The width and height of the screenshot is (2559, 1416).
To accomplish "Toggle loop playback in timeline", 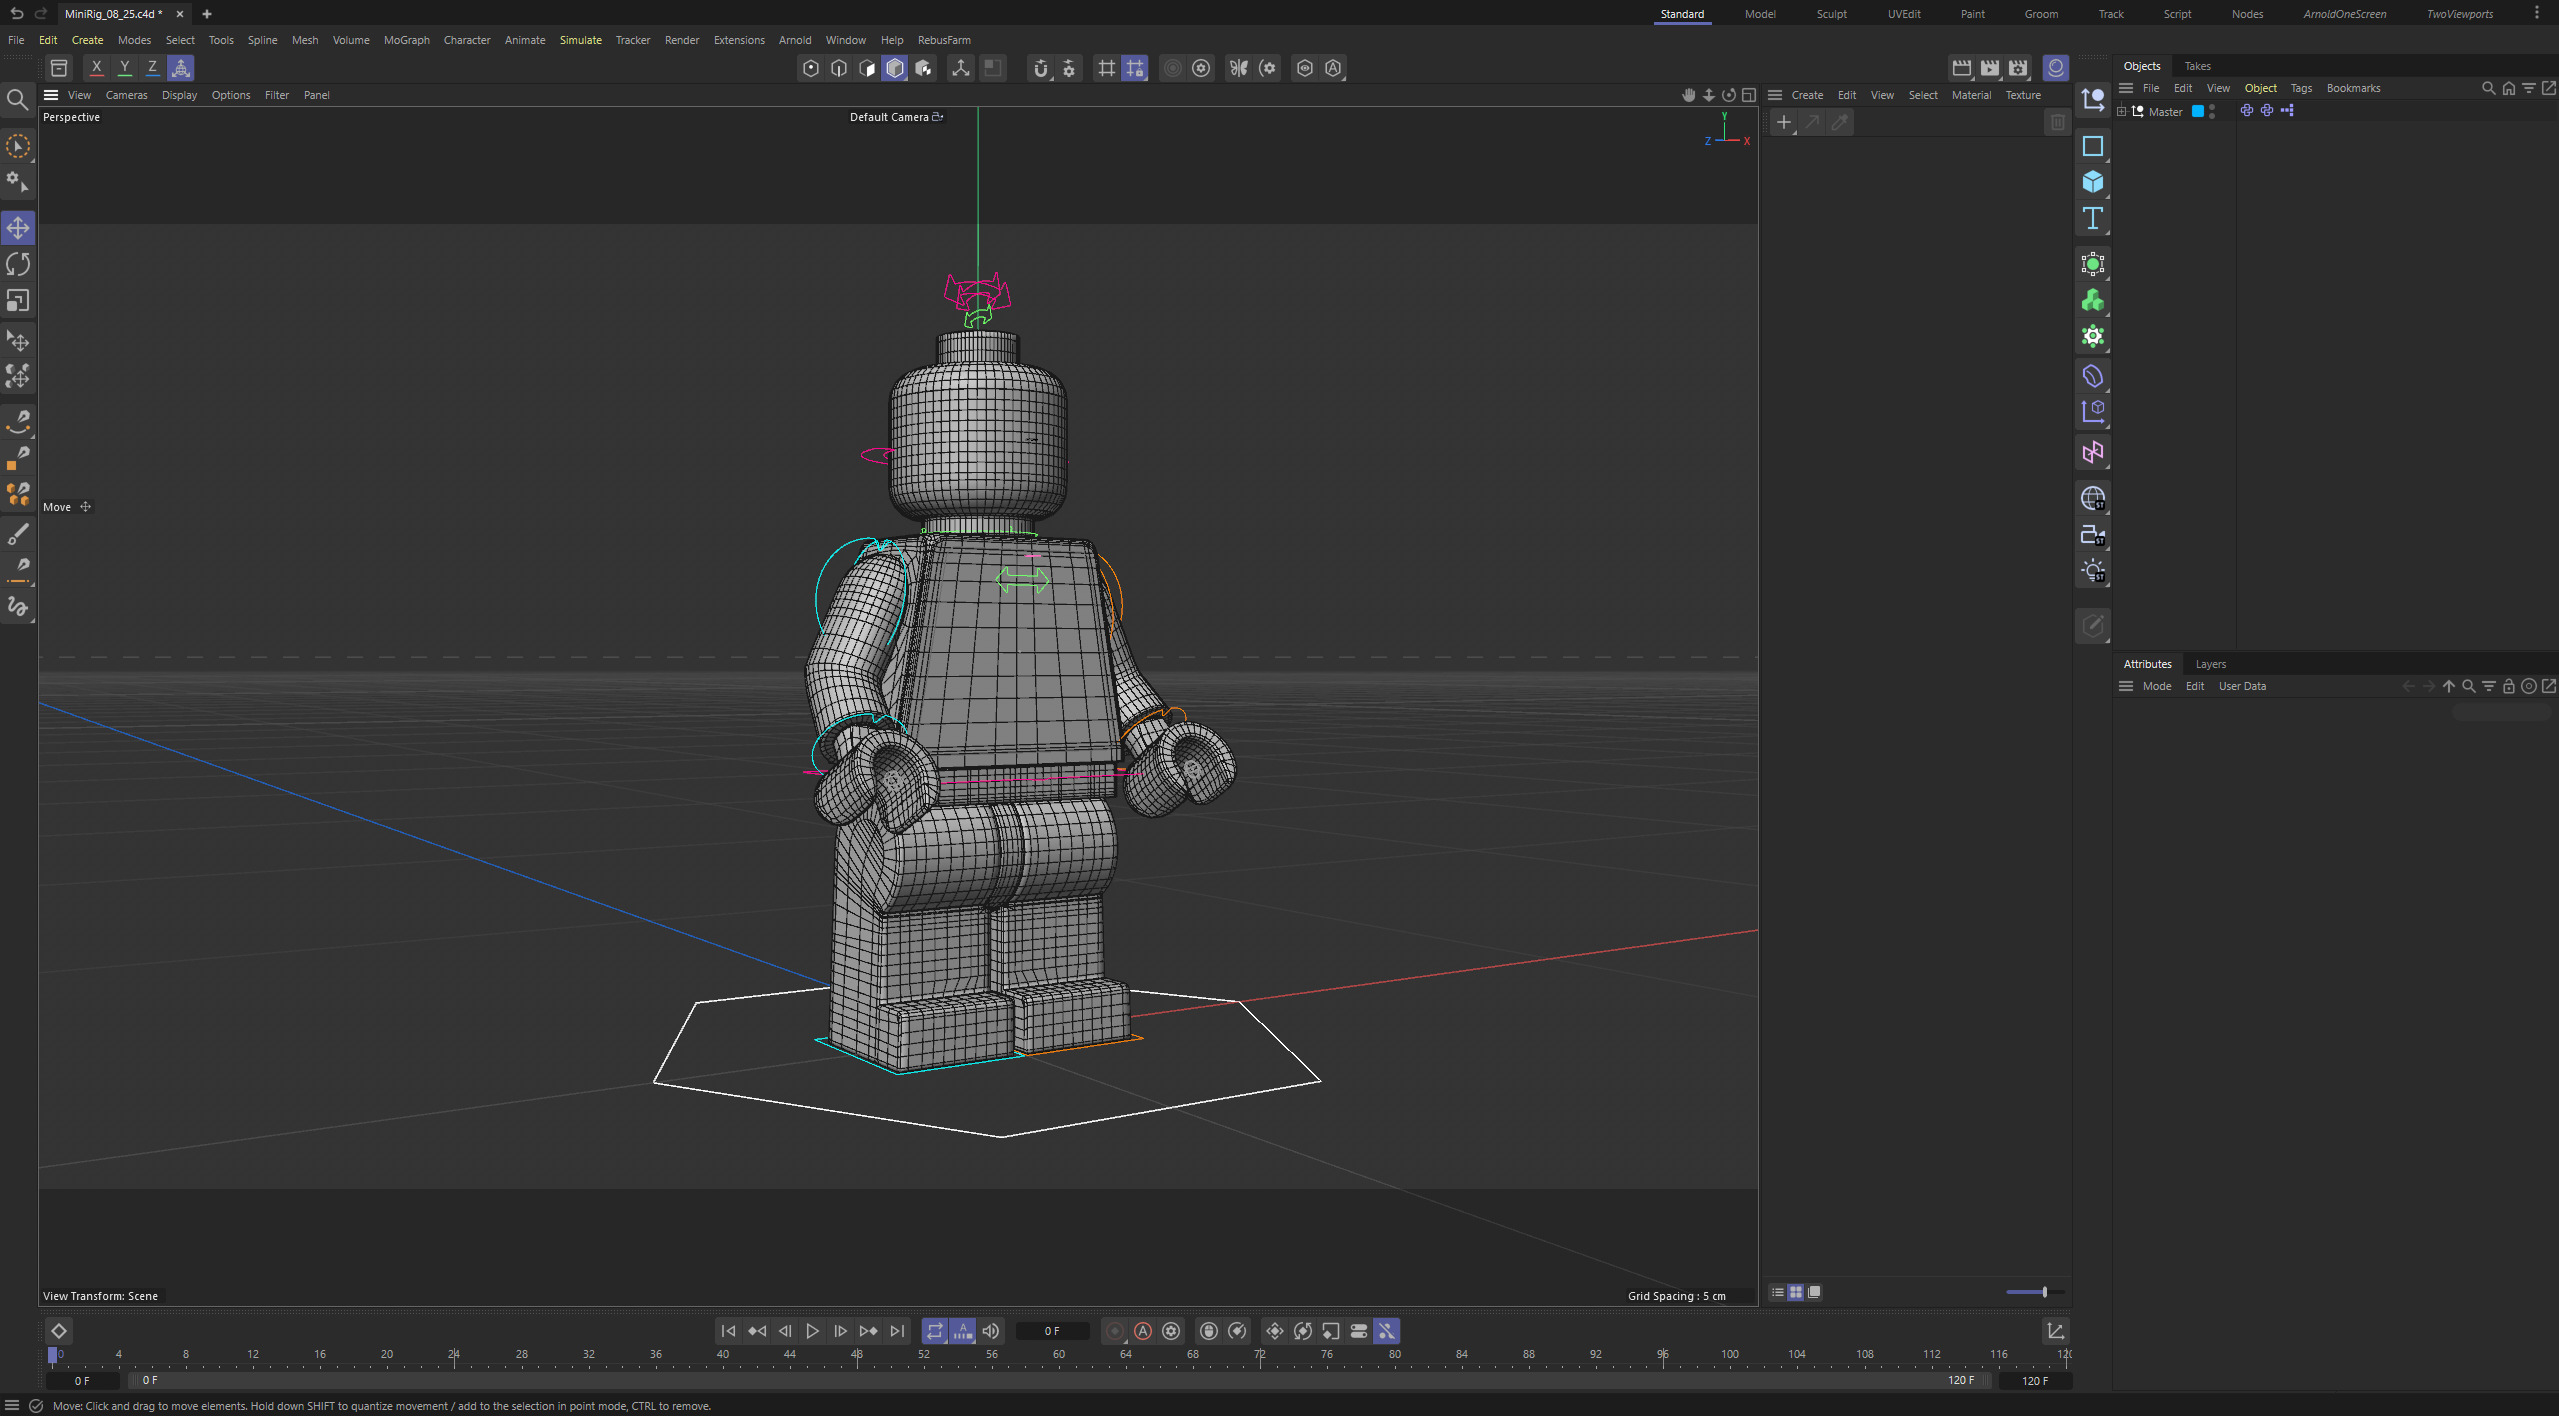I will click(935, 1331).
